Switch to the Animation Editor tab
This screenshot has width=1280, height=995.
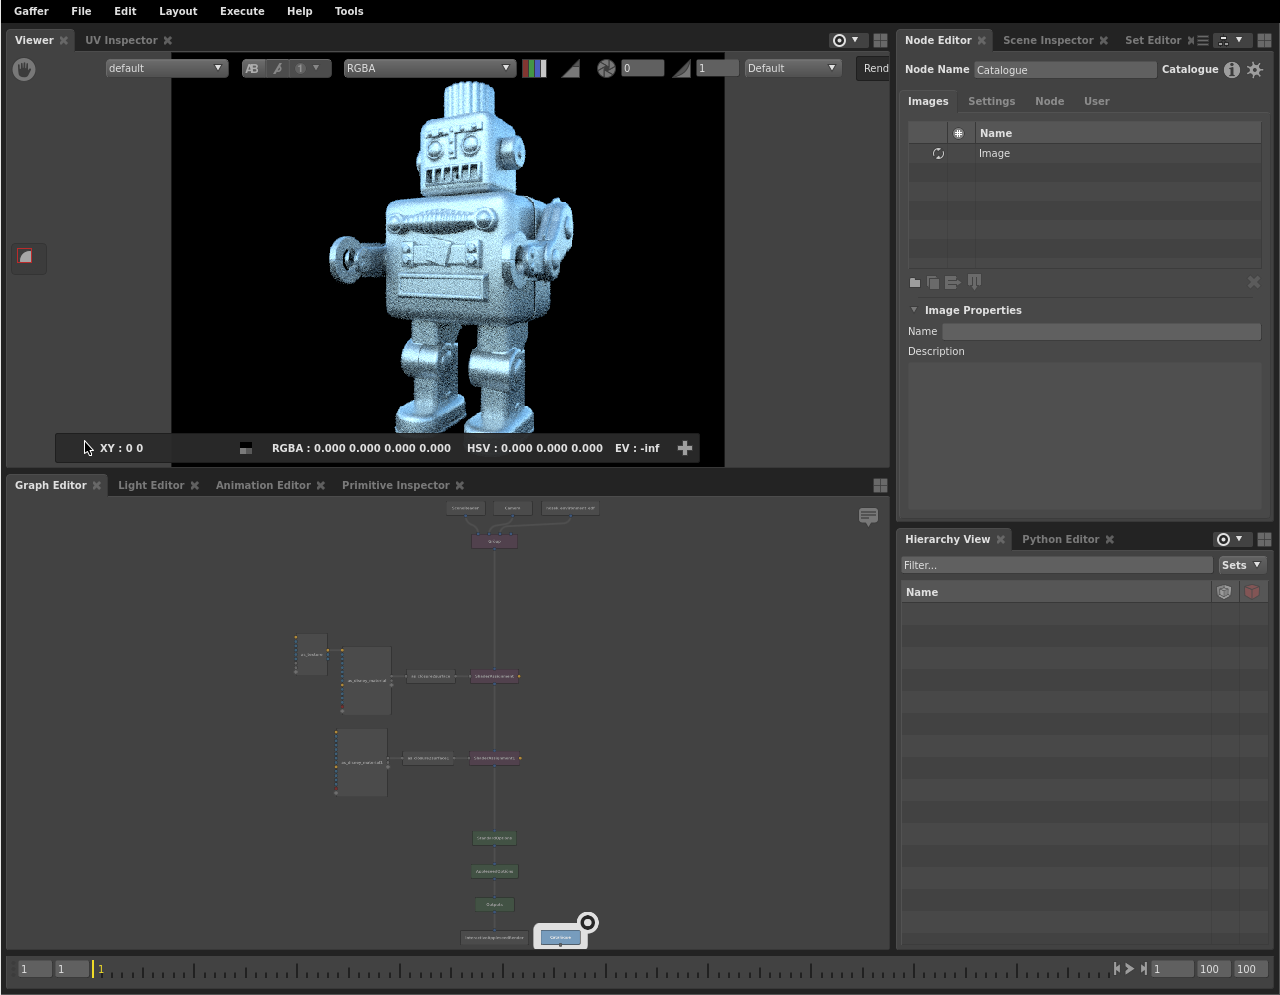pyautogui.click(x=263, y=485)
